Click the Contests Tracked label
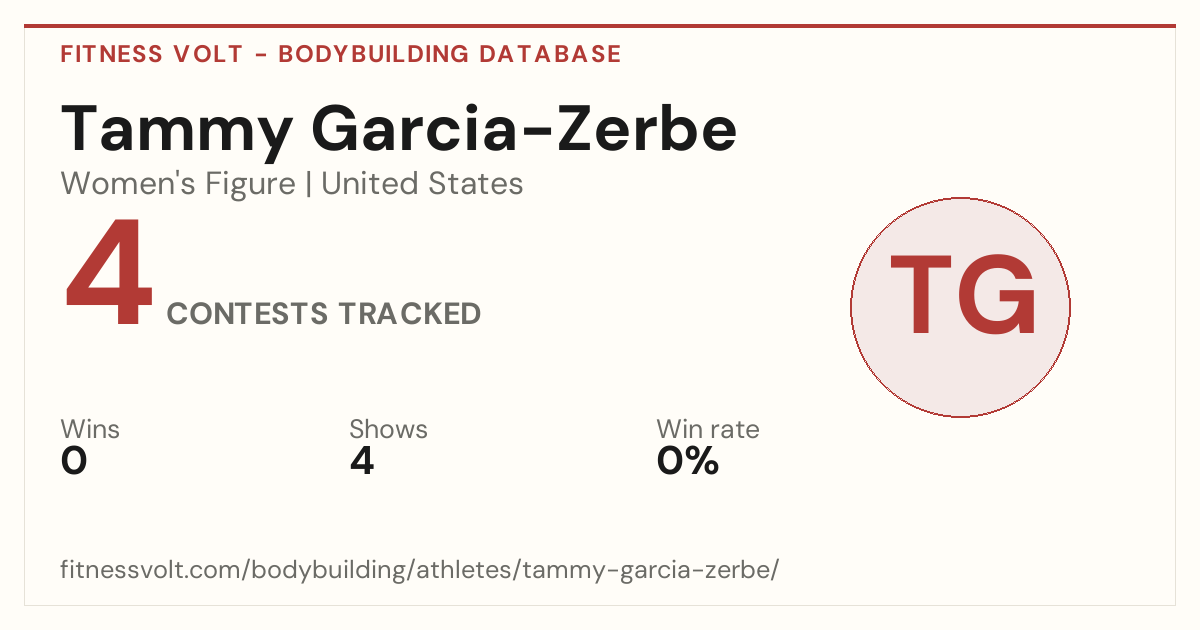This screenshot has width=1200, height=630. (x=324, y=314)
